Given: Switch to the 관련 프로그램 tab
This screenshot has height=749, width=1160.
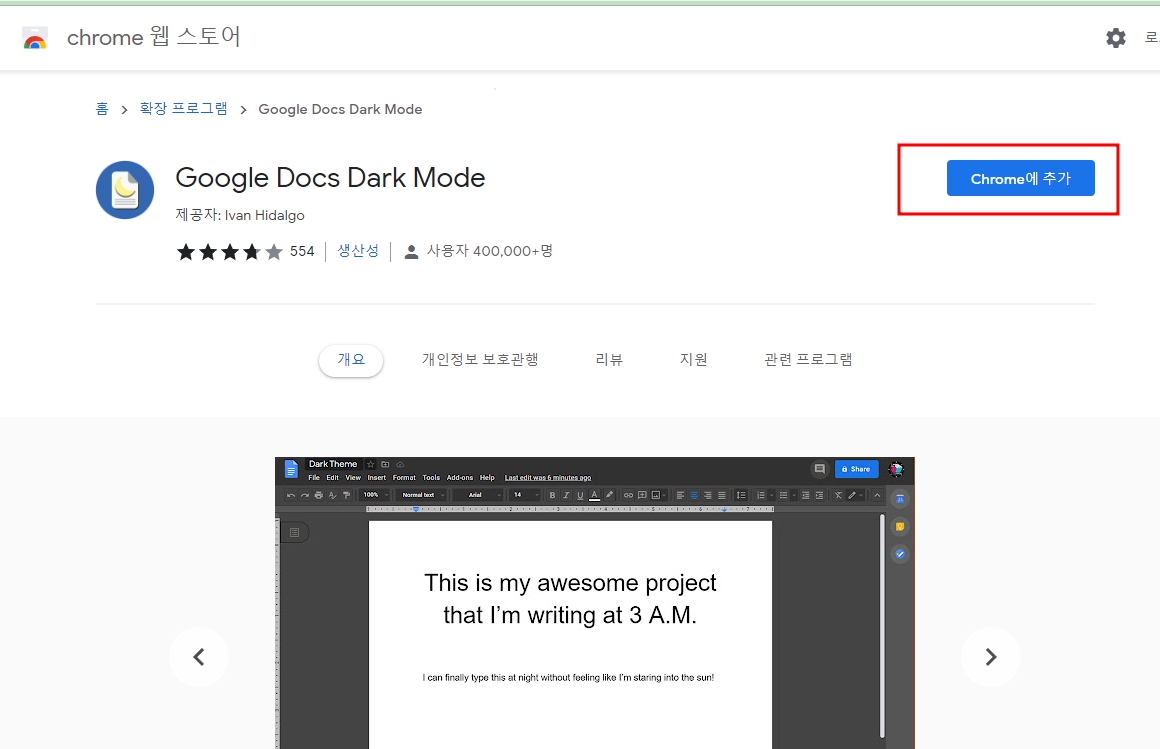Looking at the screenshot, I should click(x=808, y=360).
